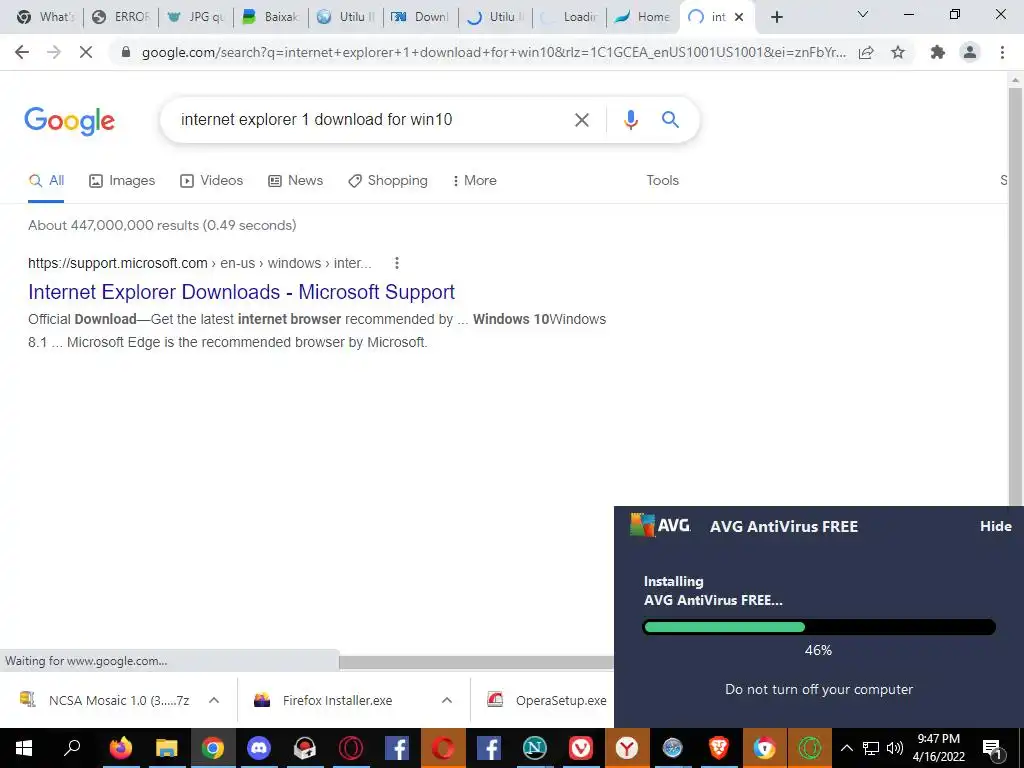Click the volume speaker tray icon
Image resolution: width=1024 pixels, height=768 pixels.
[895, 748]
